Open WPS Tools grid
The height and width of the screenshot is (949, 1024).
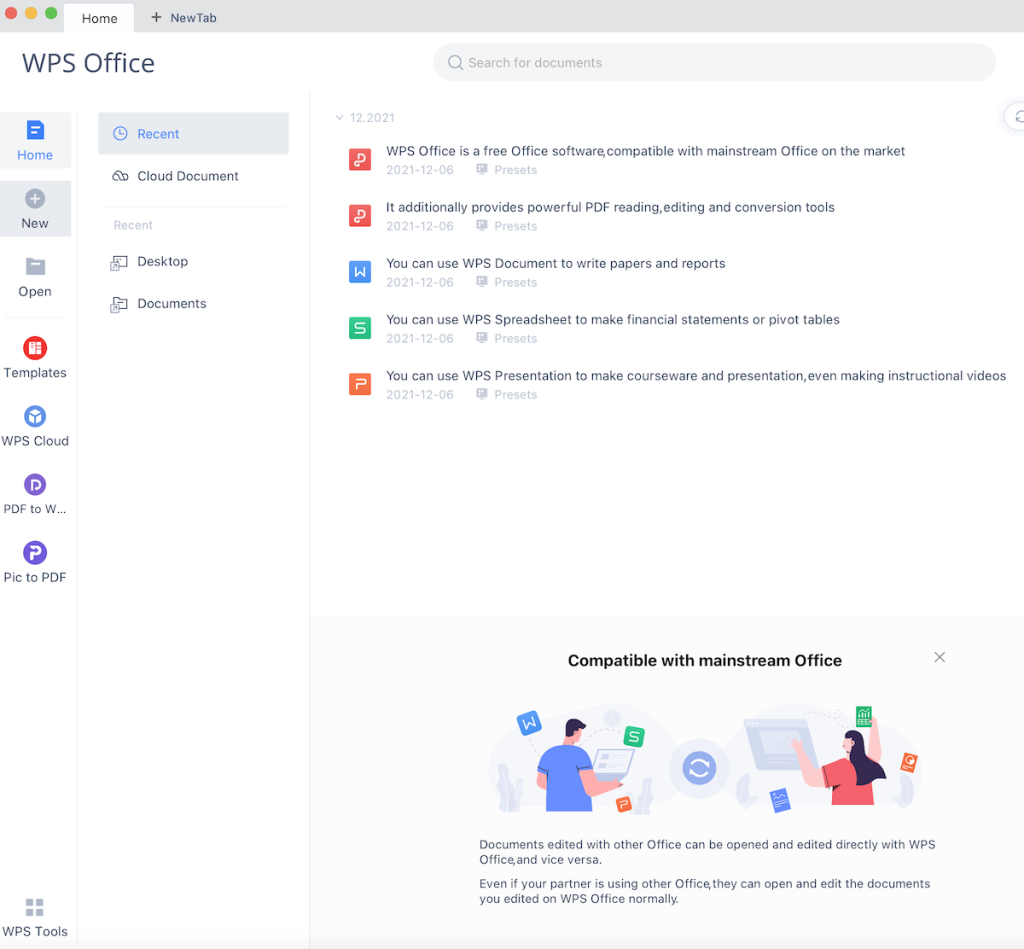click(x=35, y=918)
